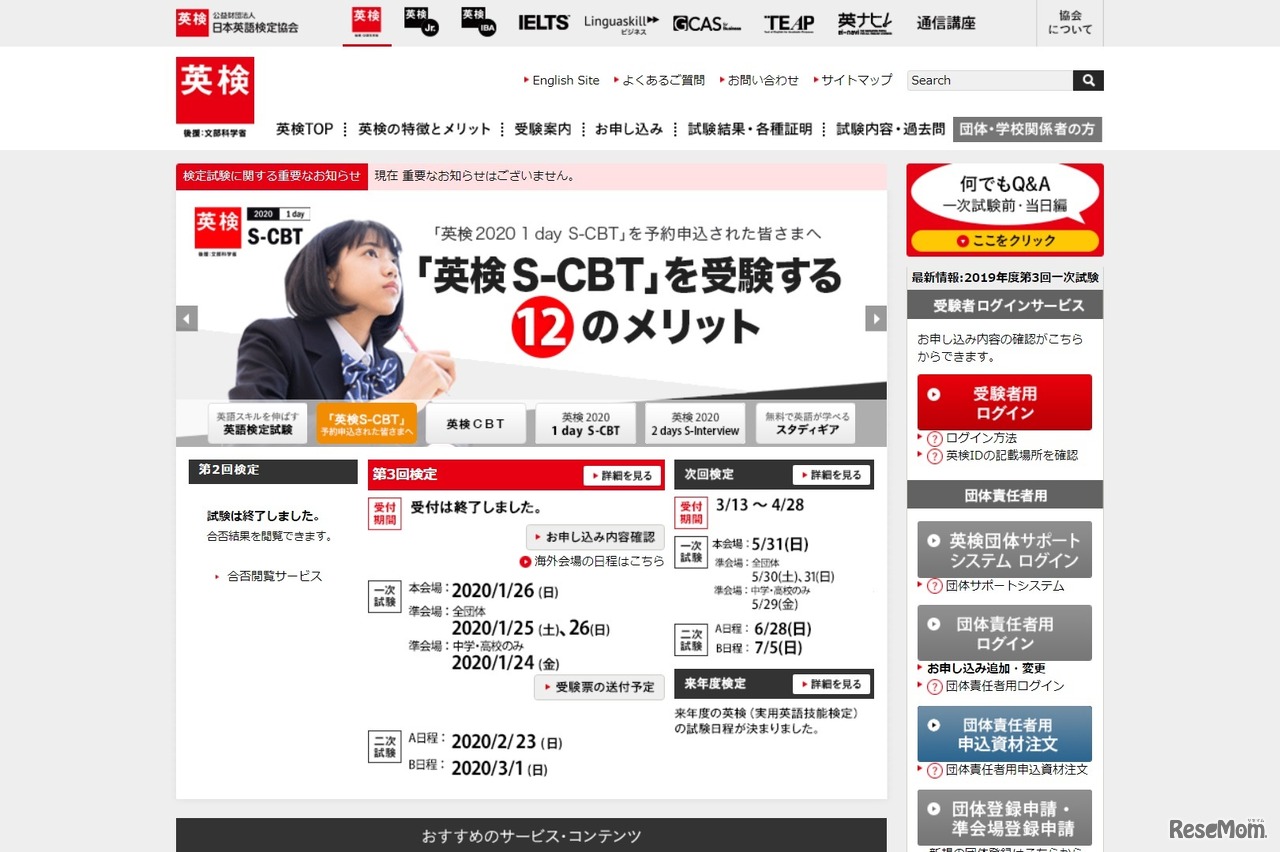Select the 英検2020 1 day S-CBT tab
1280x852 pixels.
click(586, 423)
